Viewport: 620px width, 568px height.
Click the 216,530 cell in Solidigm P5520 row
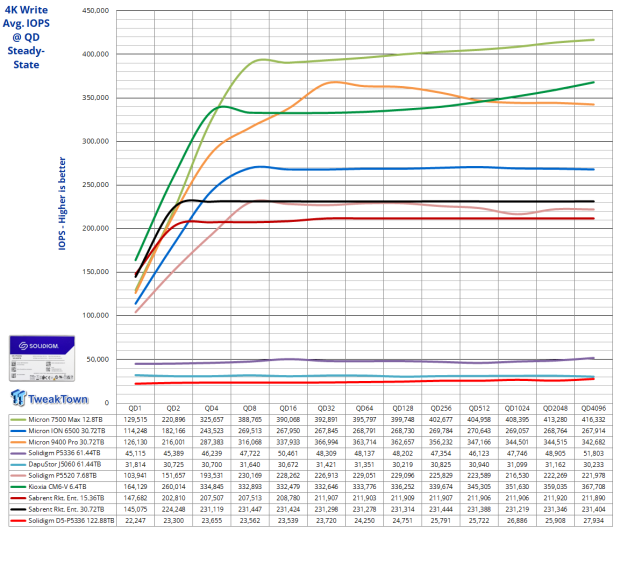pos(517,475)
